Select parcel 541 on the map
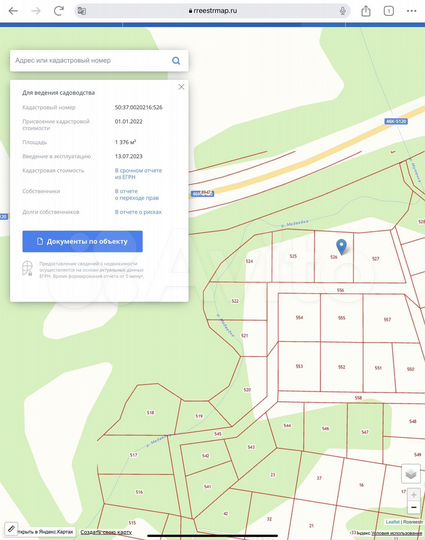 pyautogui.click(x=207, y=487)
